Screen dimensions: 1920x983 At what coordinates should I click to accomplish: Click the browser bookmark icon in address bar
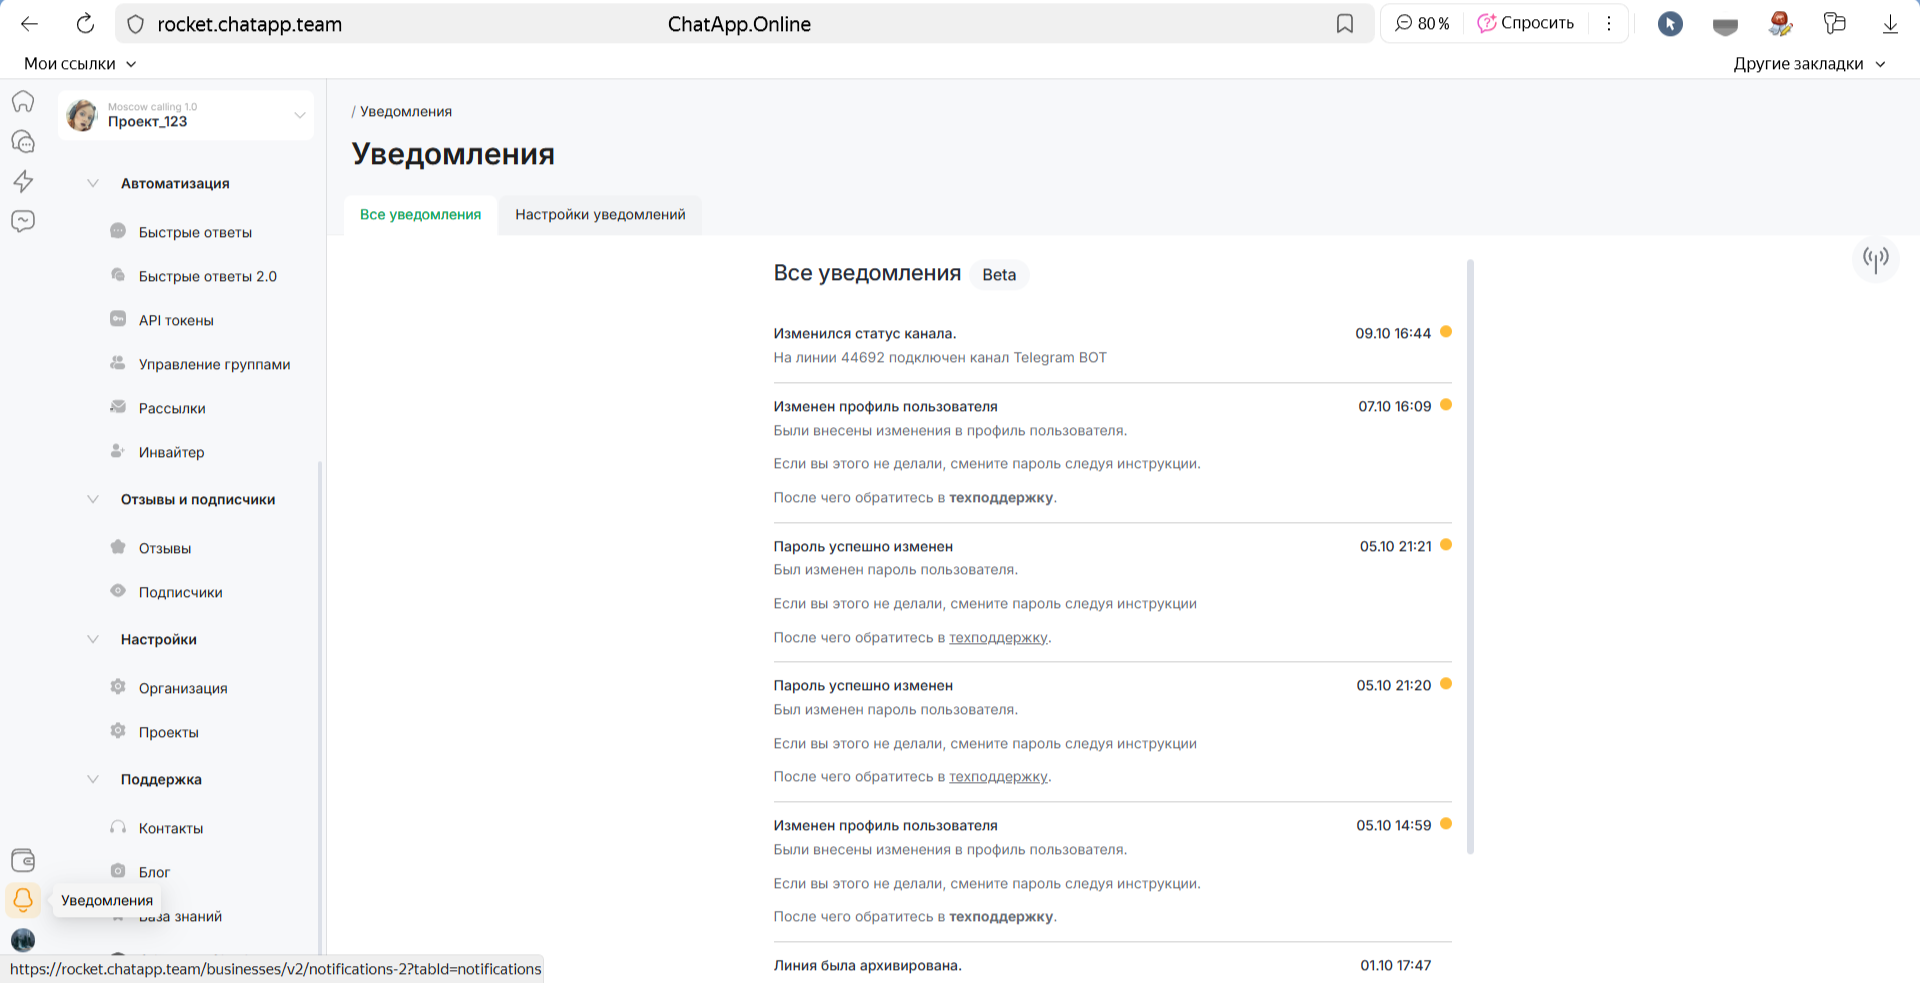pos(1345,24)
